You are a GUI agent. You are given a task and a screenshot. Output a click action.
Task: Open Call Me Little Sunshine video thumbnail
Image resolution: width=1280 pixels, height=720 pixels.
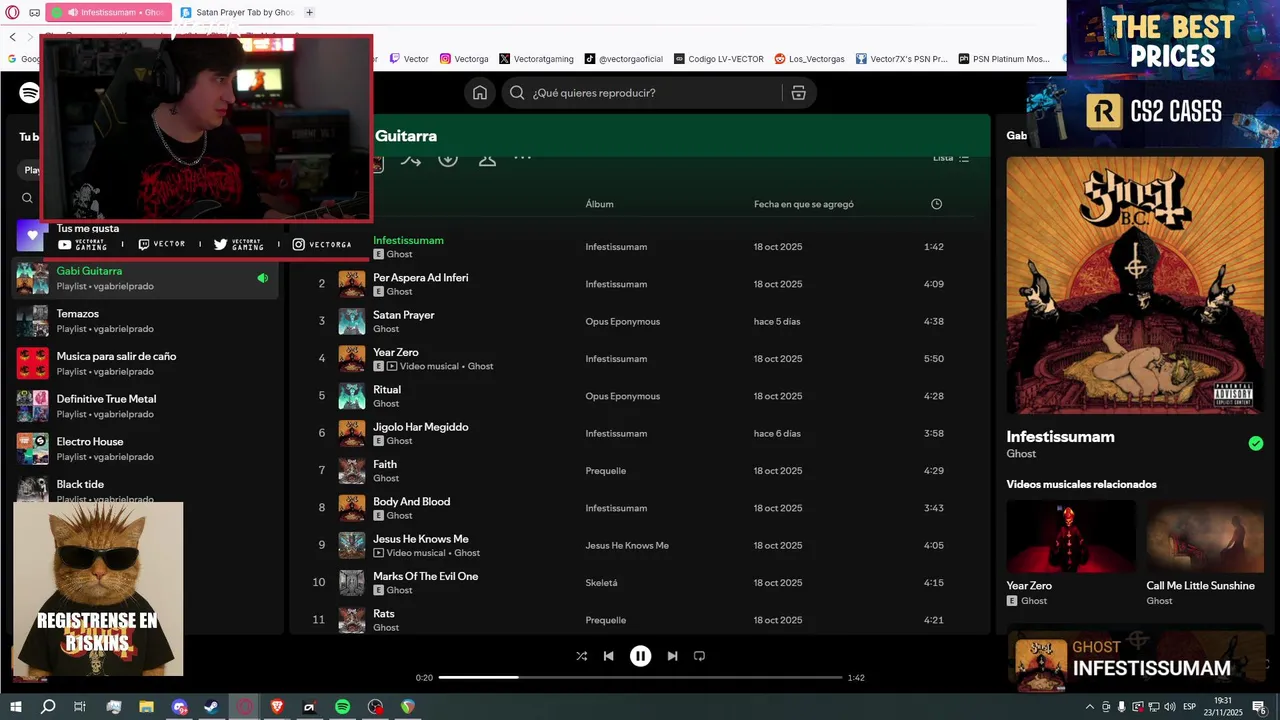coord(1206,536)
